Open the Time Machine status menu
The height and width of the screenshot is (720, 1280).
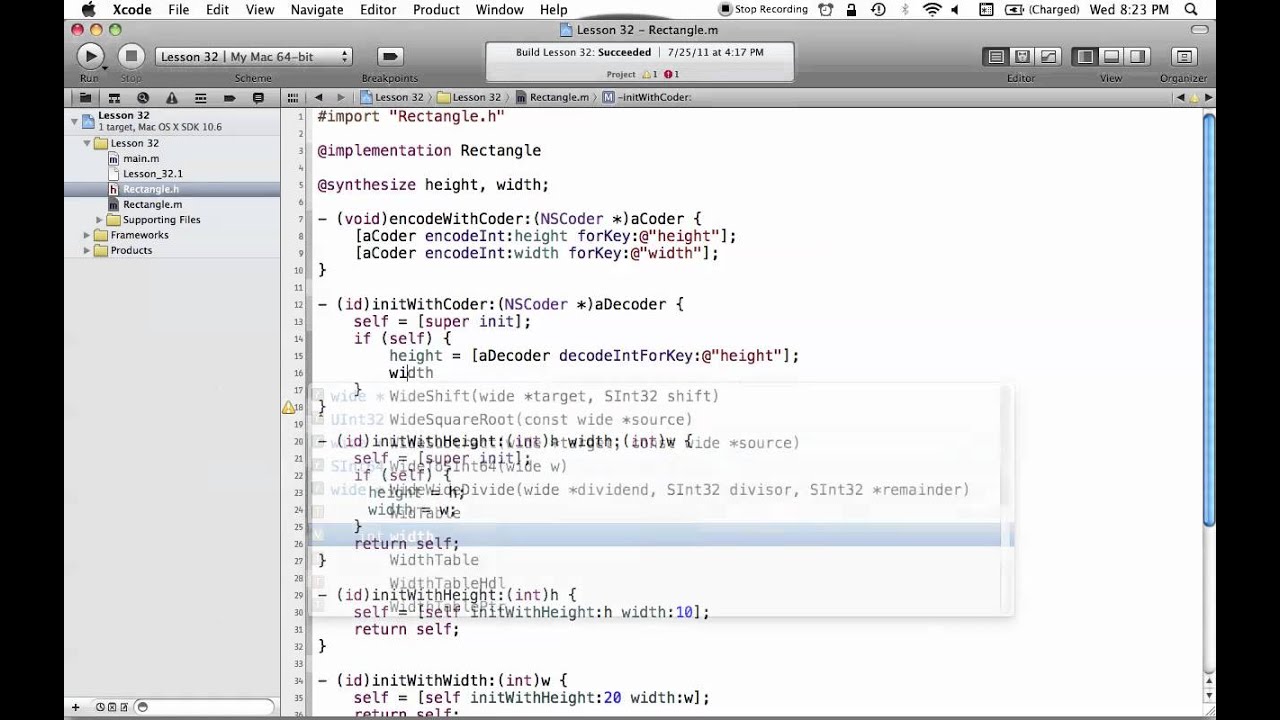pyautogui.click(x=878, y=10)
